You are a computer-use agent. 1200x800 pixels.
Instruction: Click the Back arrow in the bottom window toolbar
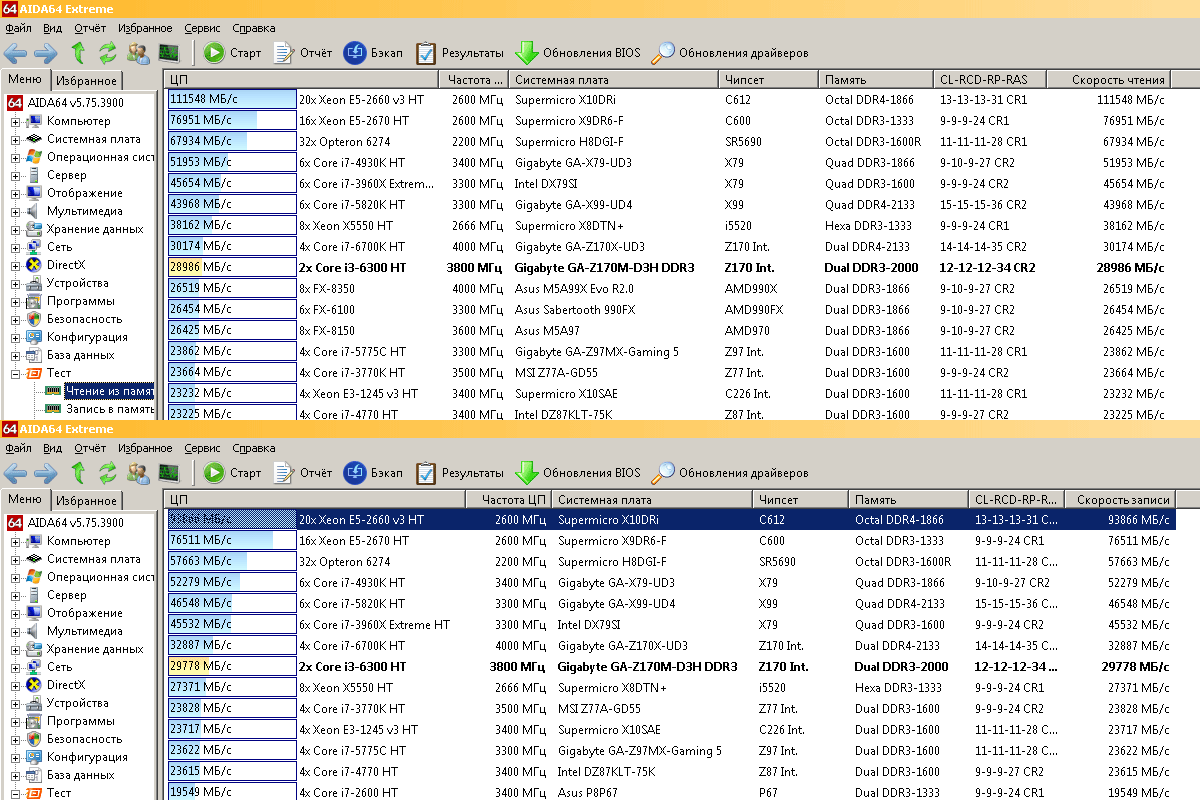(16, 473)
